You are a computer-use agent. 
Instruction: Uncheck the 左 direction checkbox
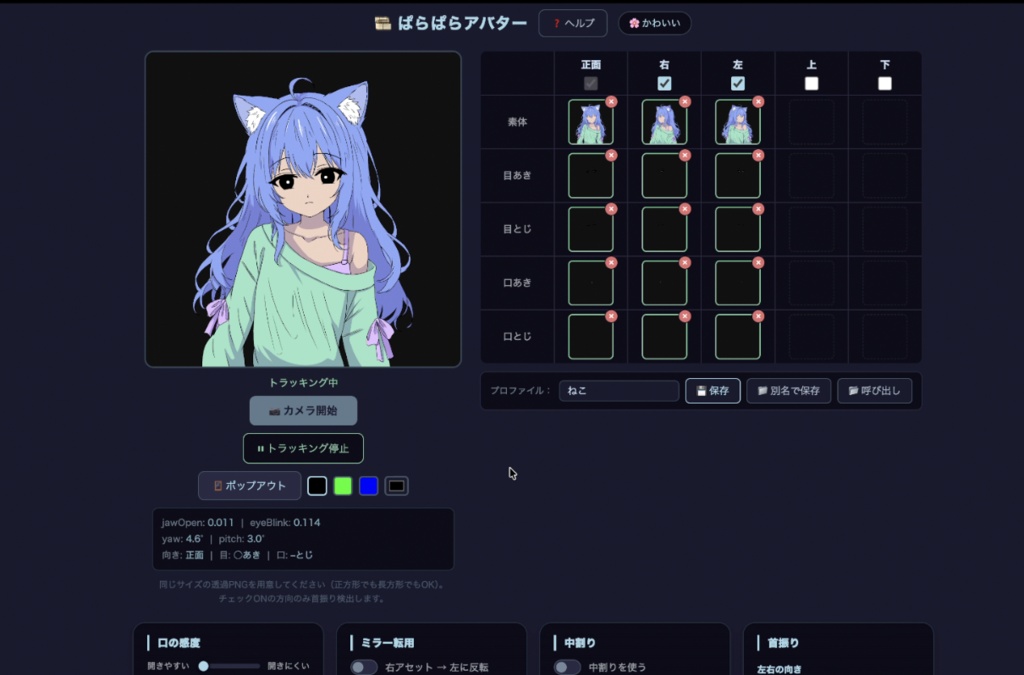coord(738,84)
